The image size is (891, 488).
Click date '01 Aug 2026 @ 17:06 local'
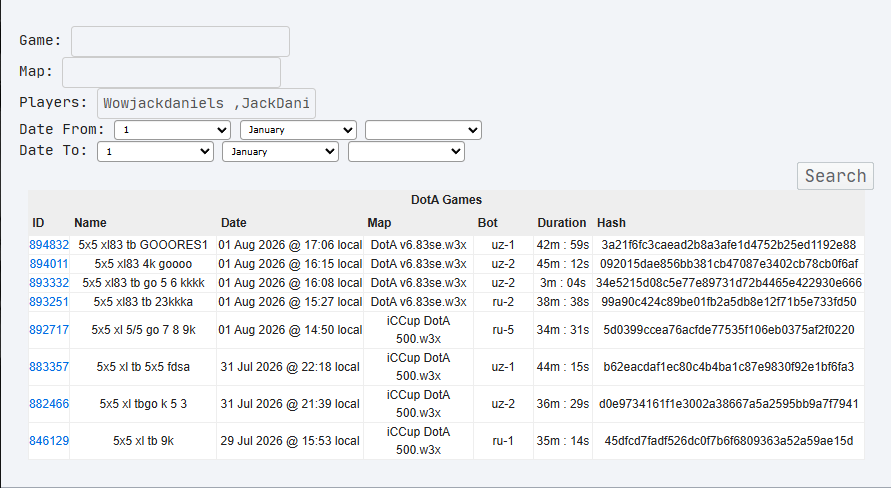point(290,245)
